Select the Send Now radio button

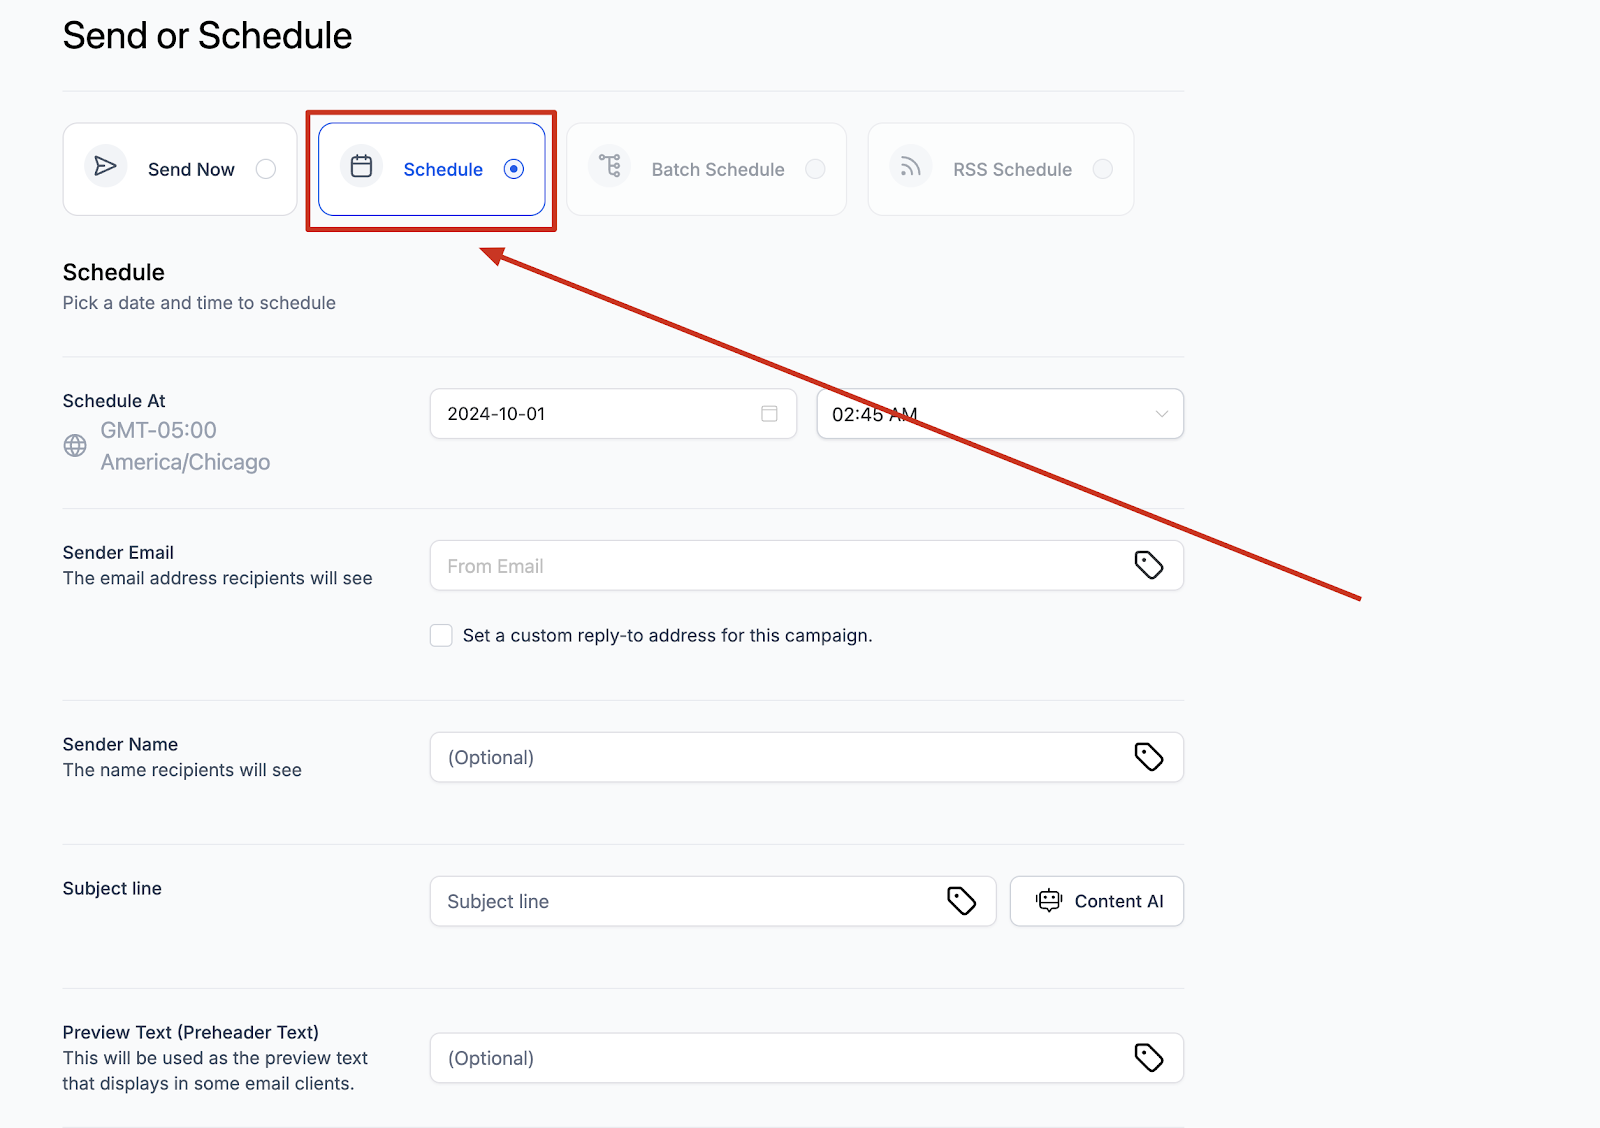pyautogui.click(x=266, y=169)
